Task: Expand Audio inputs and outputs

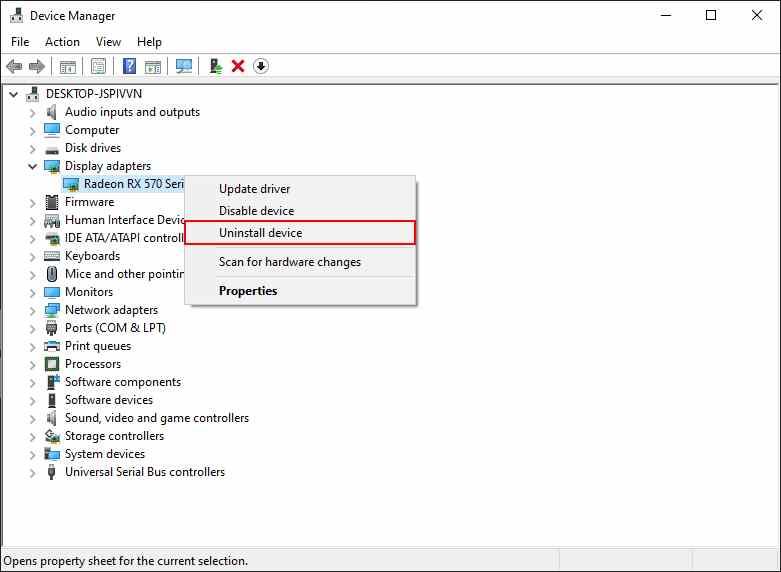Action: pyautogui.click(x=33, y=113)
